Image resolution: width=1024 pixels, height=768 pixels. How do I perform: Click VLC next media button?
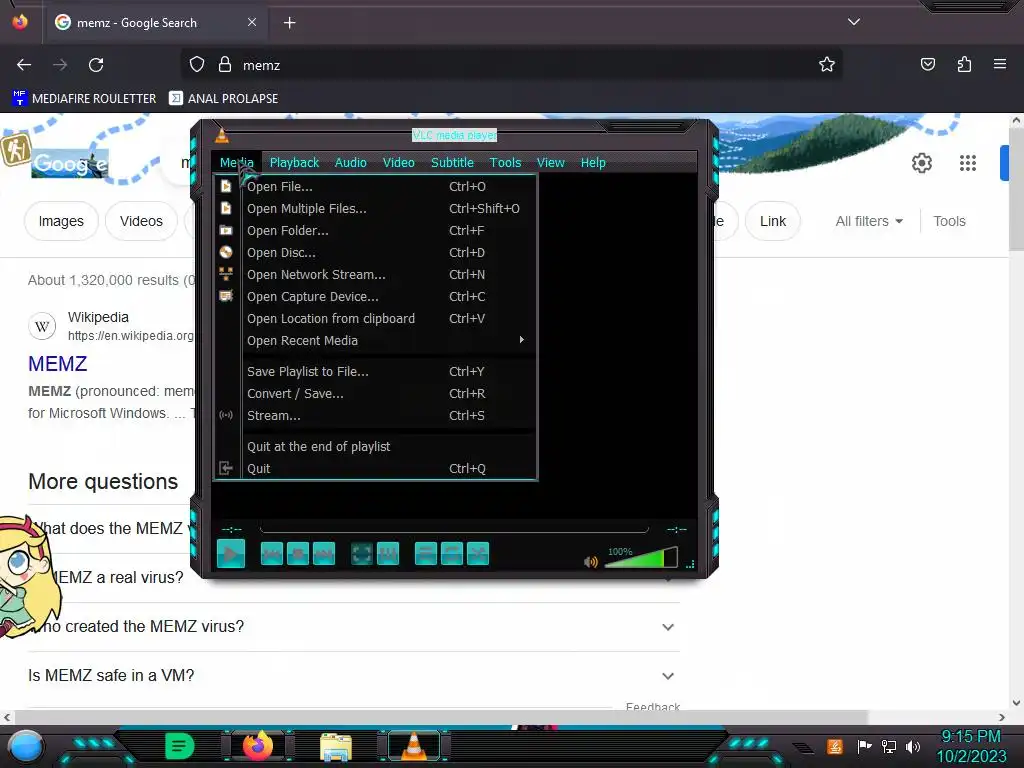point(324,554)
